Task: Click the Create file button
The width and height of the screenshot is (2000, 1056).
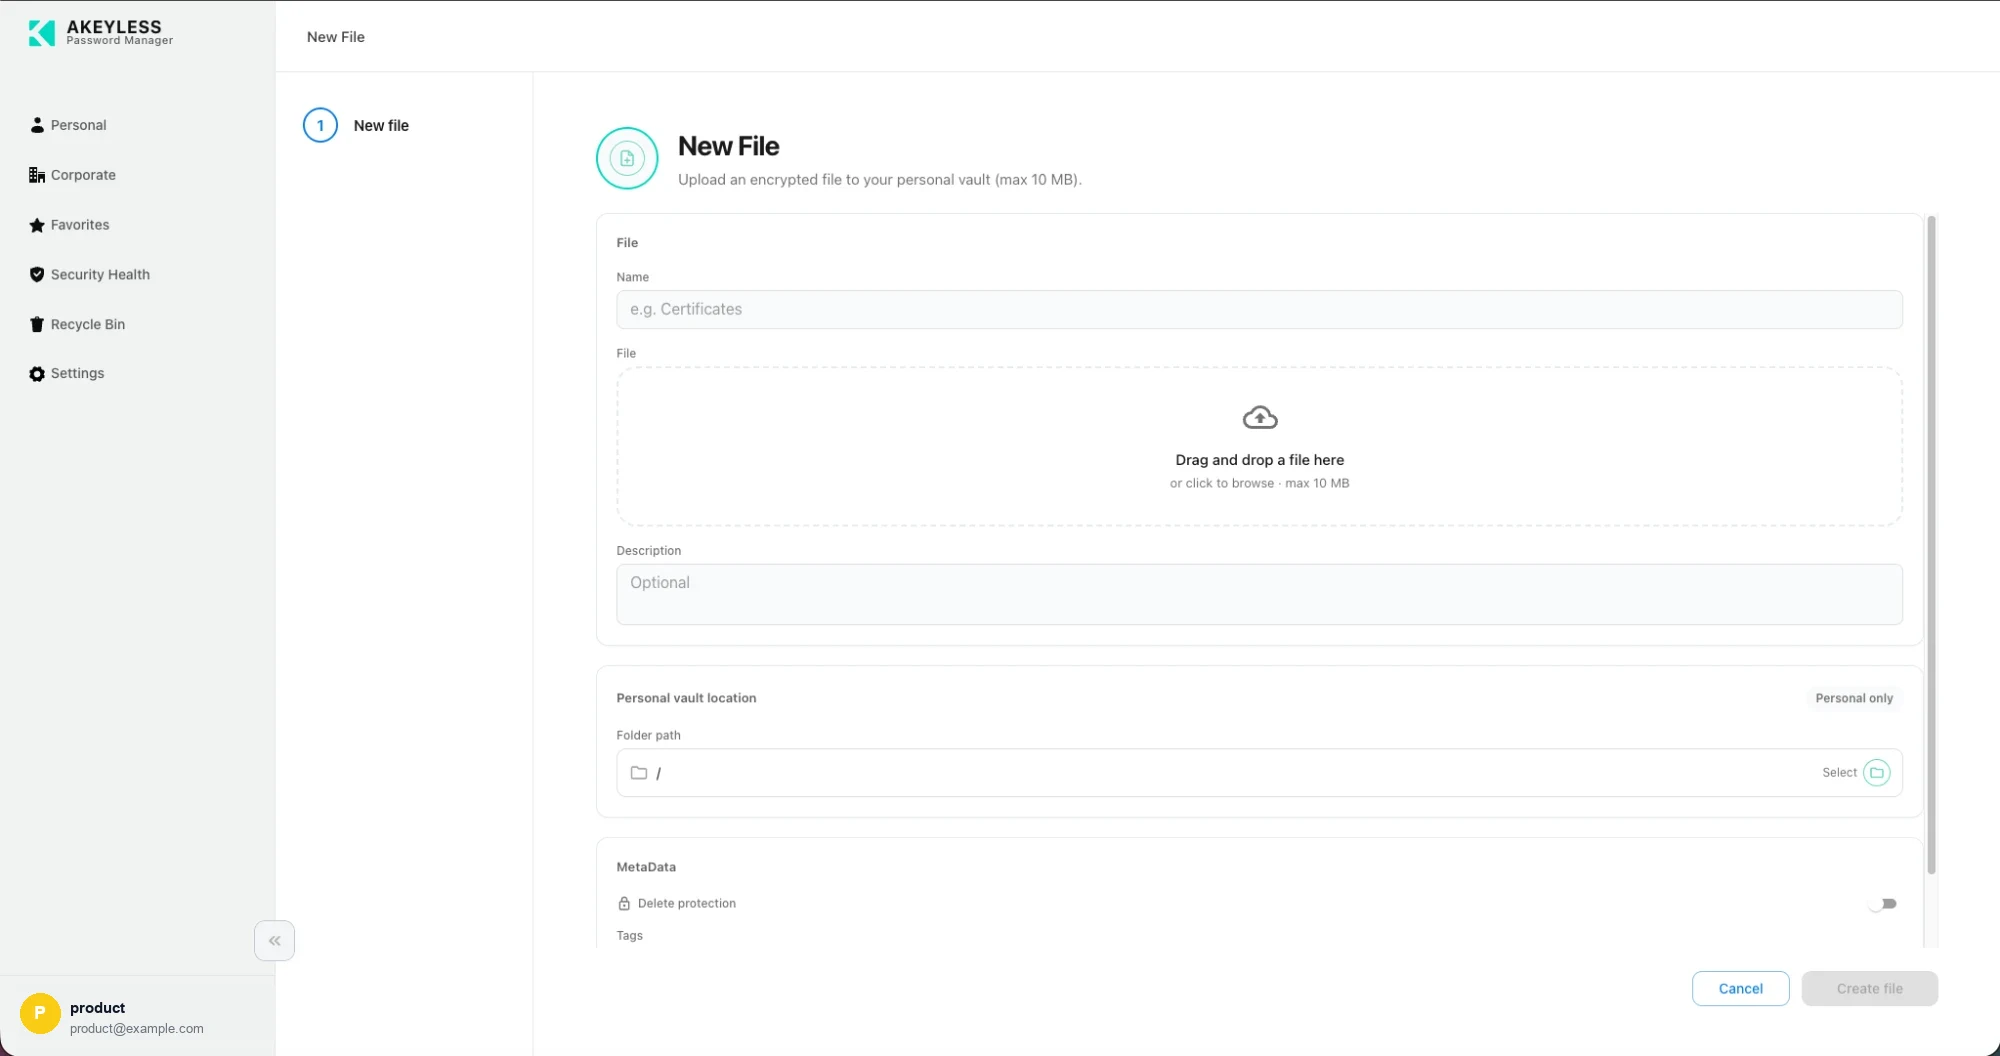Action: pos(1870,989)
